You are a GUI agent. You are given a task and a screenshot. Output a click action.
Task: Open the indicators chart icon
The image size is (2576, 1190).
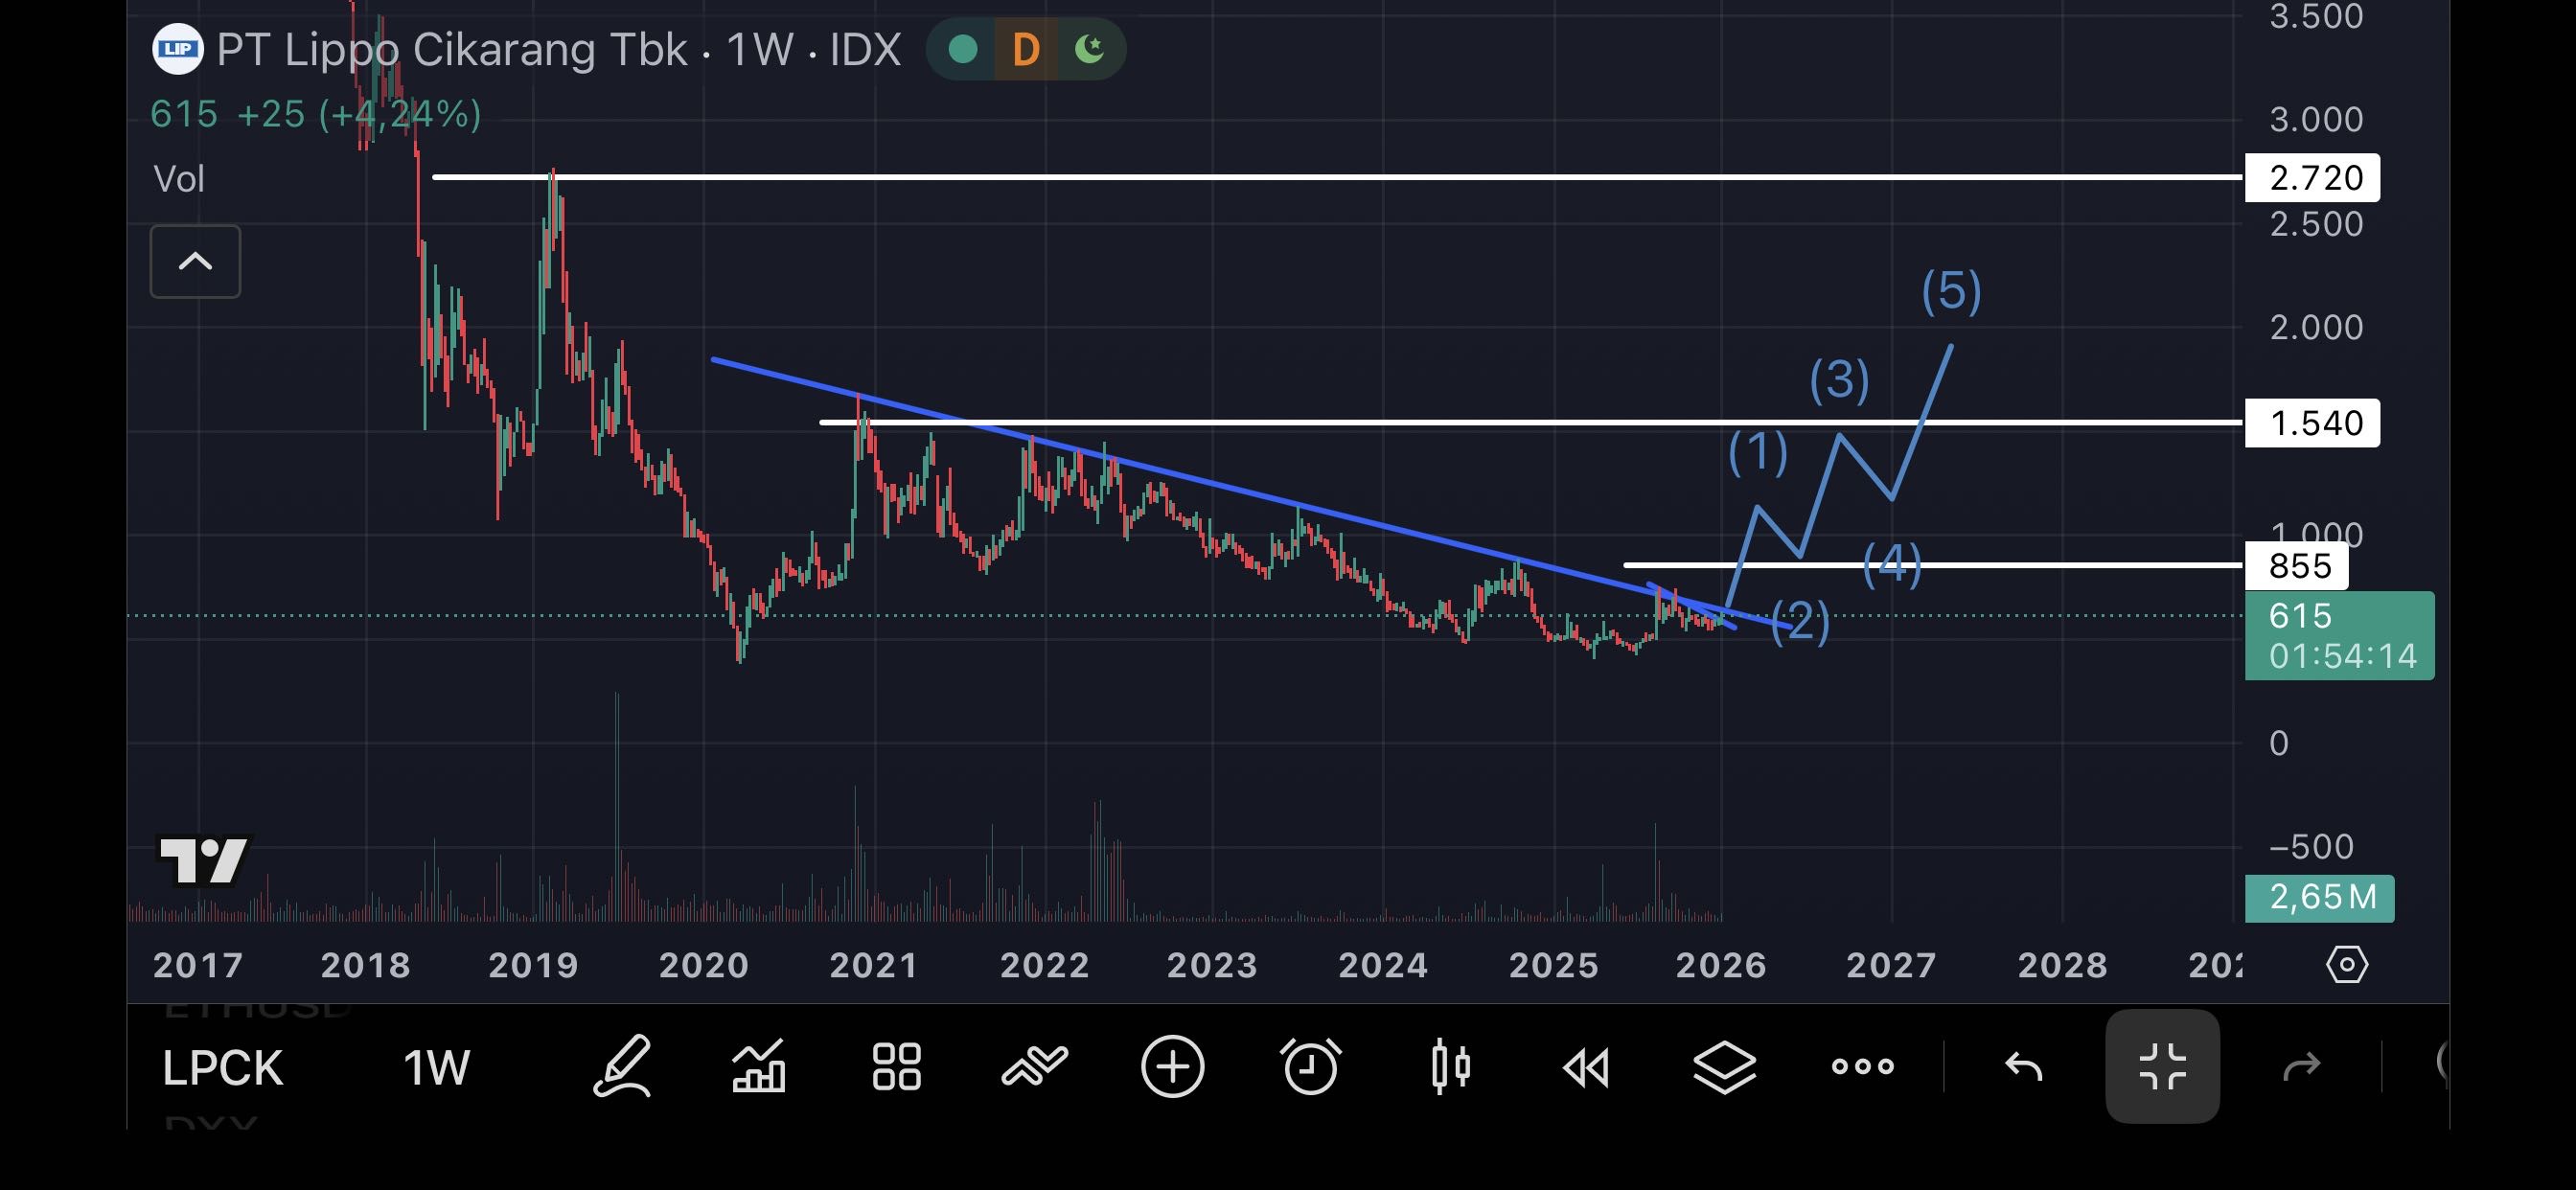[759, 1067]
